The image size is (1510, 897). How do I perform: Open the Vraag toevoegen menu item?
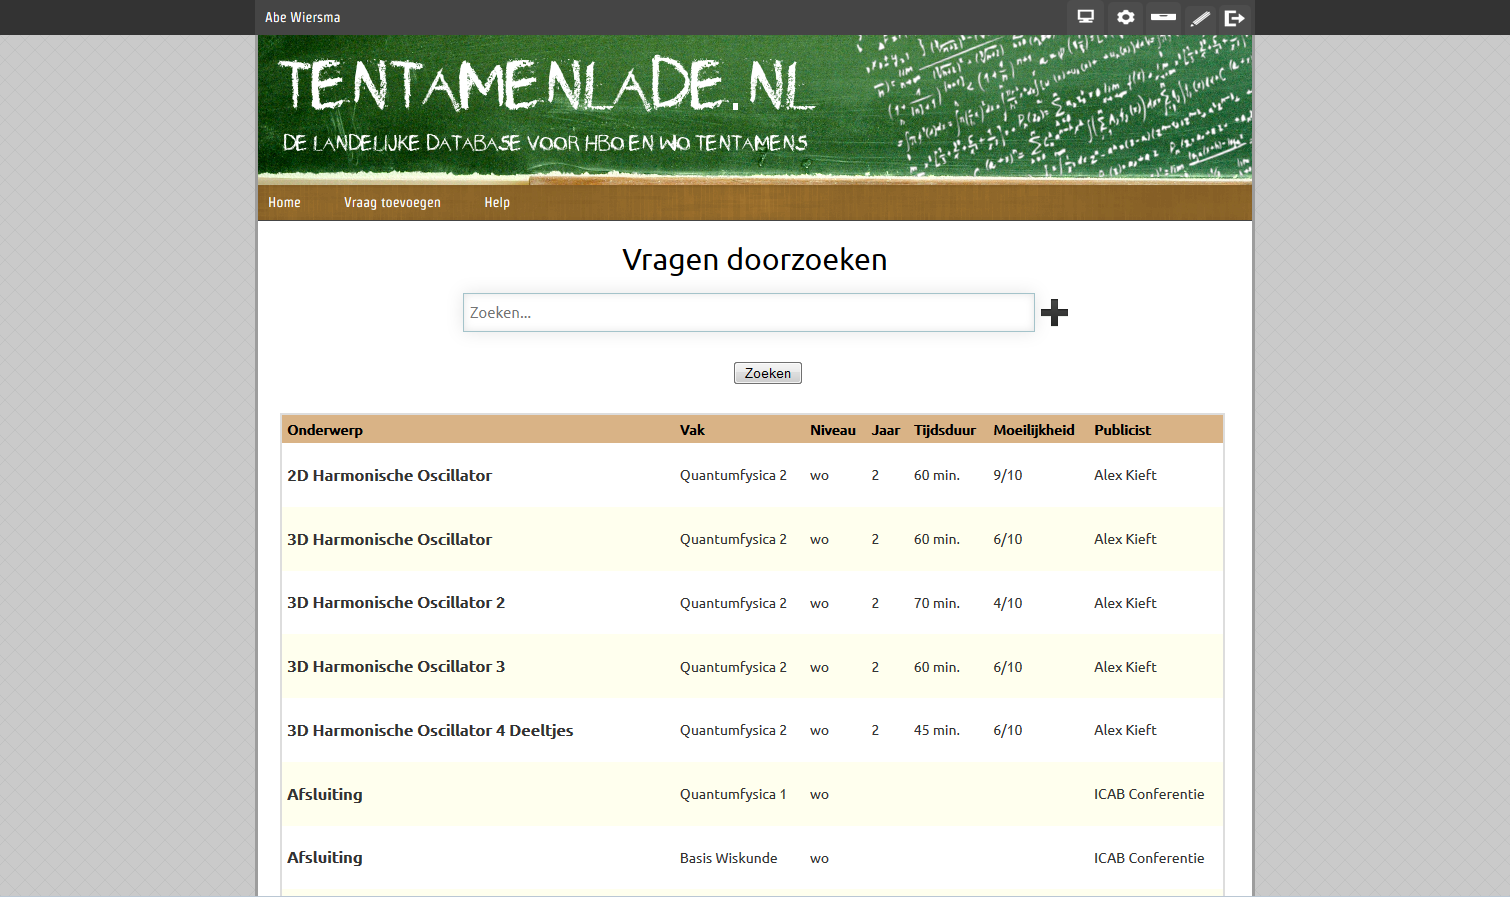pyautogui.click(x=392, y=203)
